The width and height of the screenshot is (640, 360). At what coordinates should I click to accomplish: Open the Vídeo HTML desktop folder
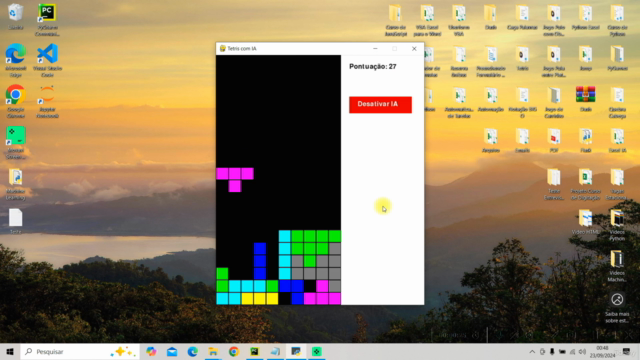(585, 222)
